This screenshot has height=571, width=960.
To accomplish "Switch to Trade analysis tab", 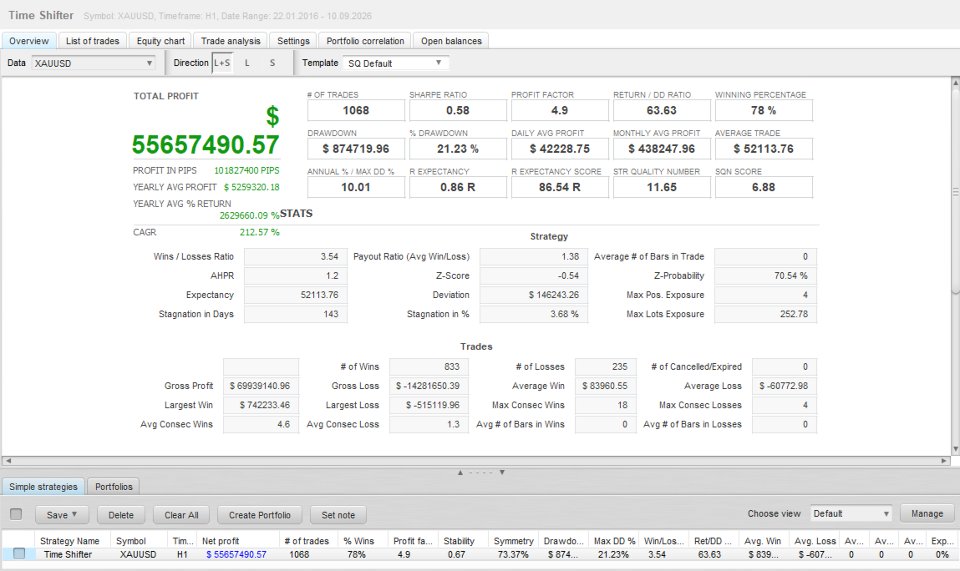I will [x=230, y=41].
